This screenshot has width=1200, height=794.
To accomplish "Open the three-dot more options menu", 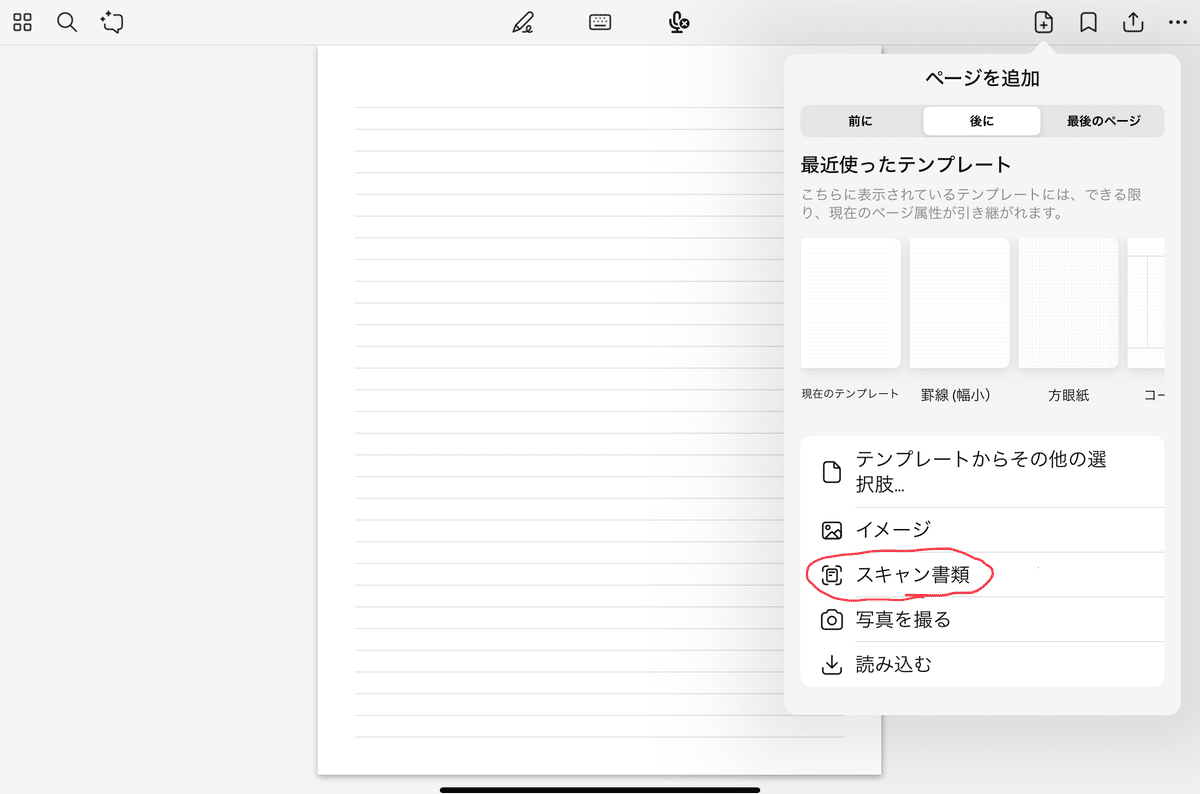I will (1178, 22).
